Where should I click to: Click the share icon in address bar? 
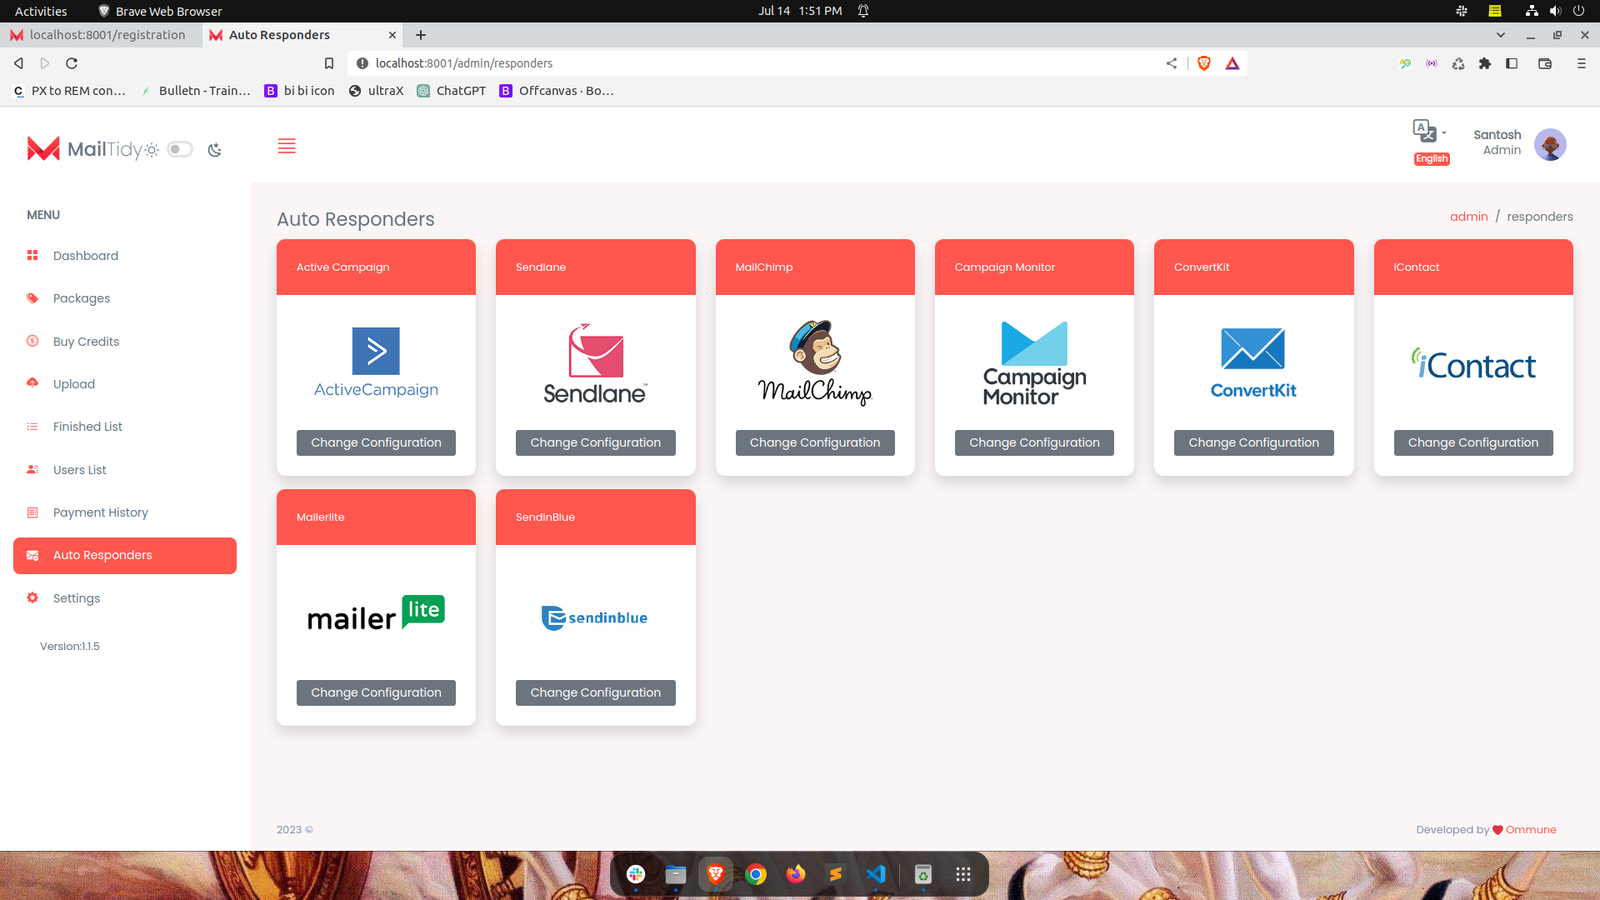coord(1171,63)
